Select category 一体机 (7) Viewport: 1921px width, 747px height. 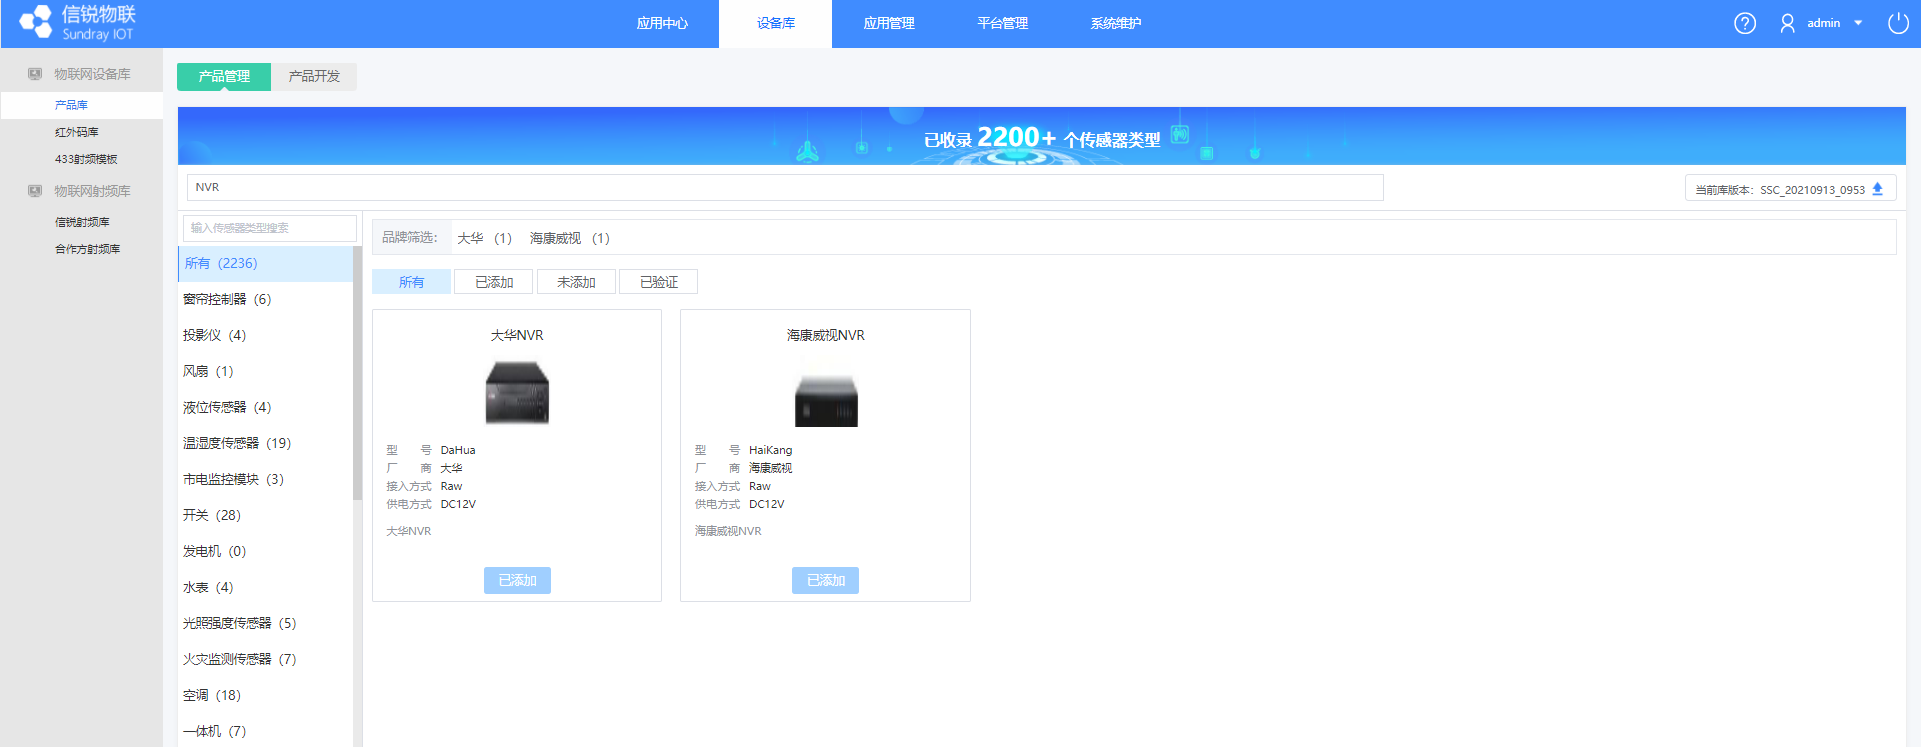[265, 731]
